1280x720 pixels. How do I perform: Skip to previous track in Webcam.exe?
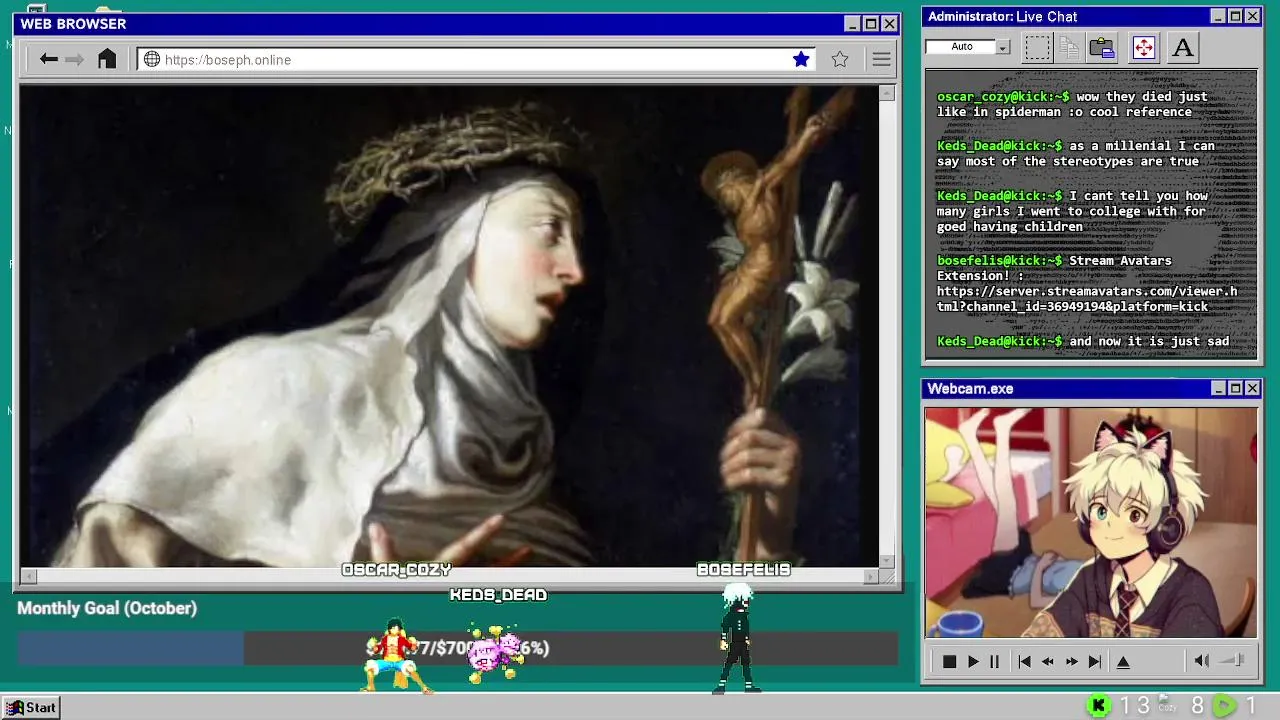(x=1024, y=661)
